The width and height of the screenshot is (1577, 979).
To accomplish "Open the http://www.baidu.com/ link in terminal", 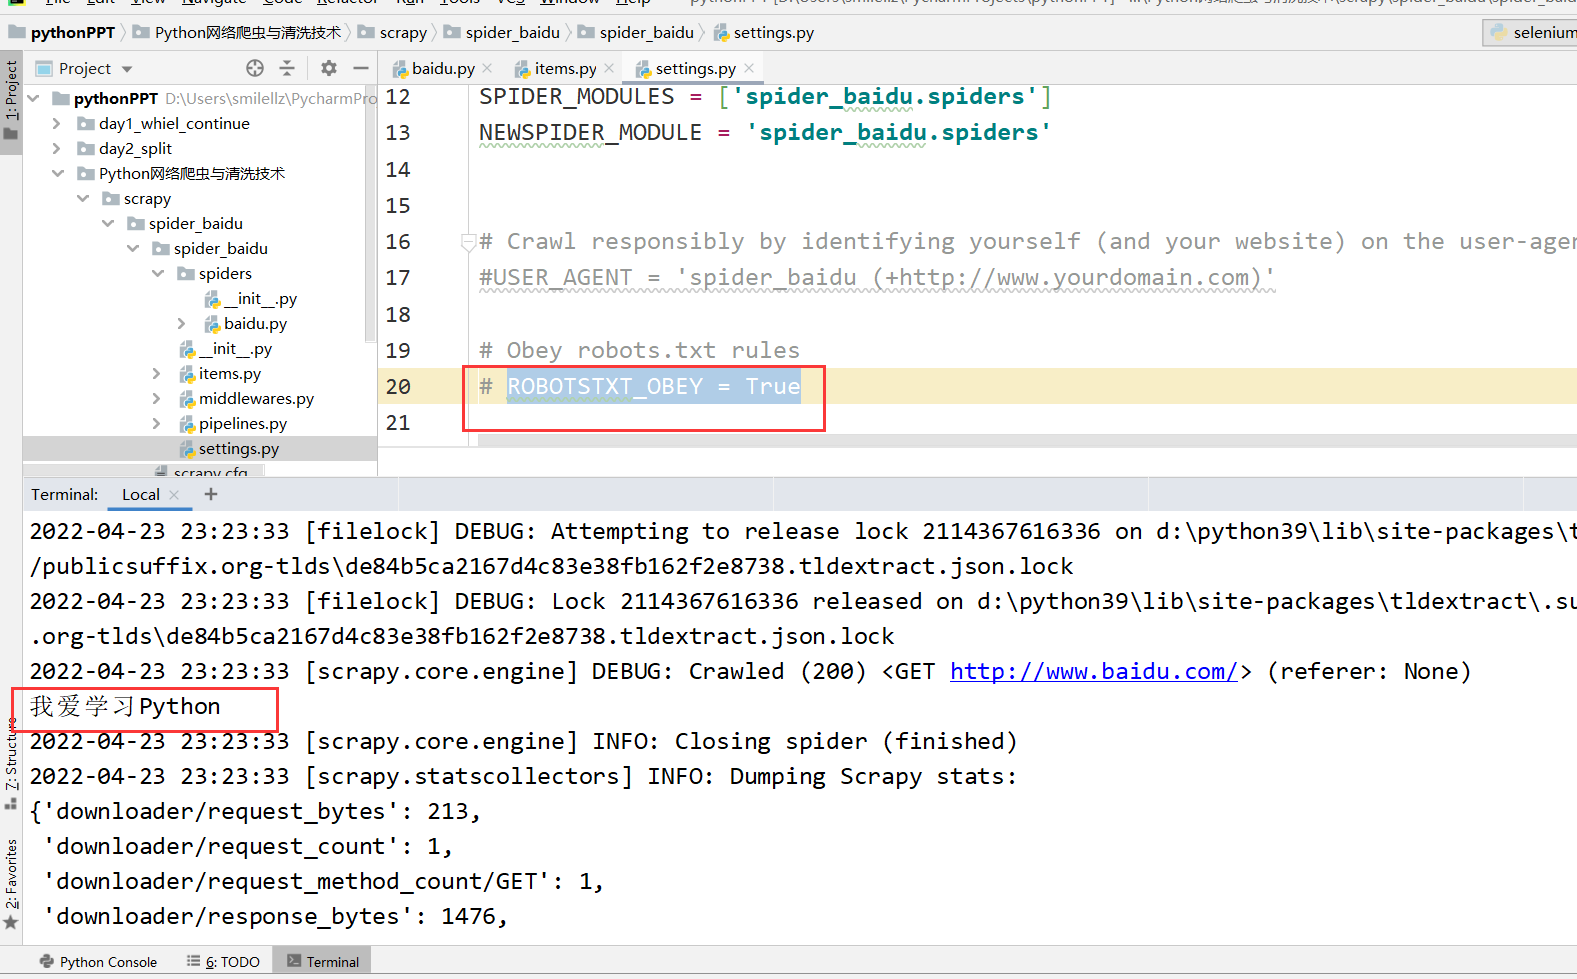I will click(1094, 671).
